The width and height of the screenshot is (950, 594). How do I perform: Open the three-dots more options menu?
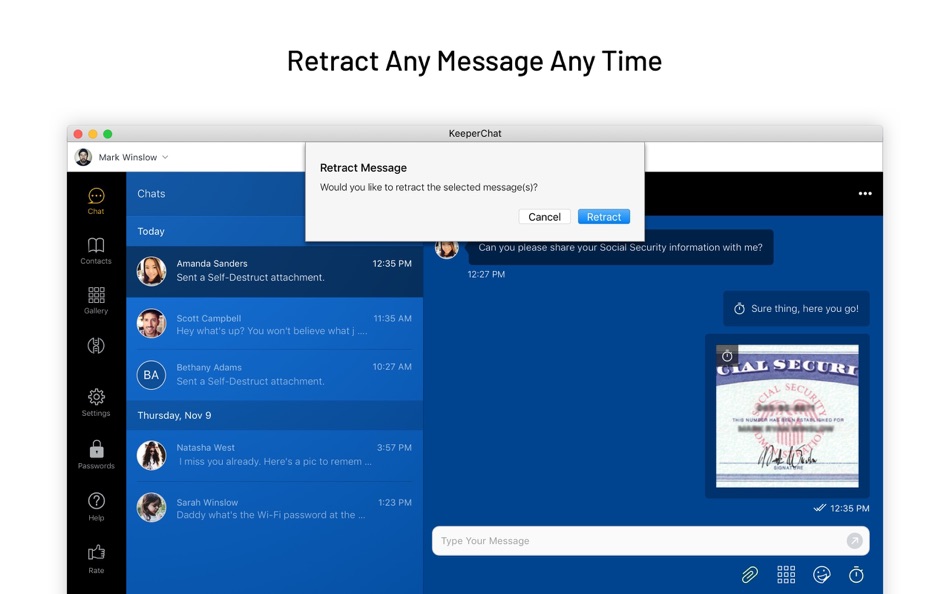865,193
